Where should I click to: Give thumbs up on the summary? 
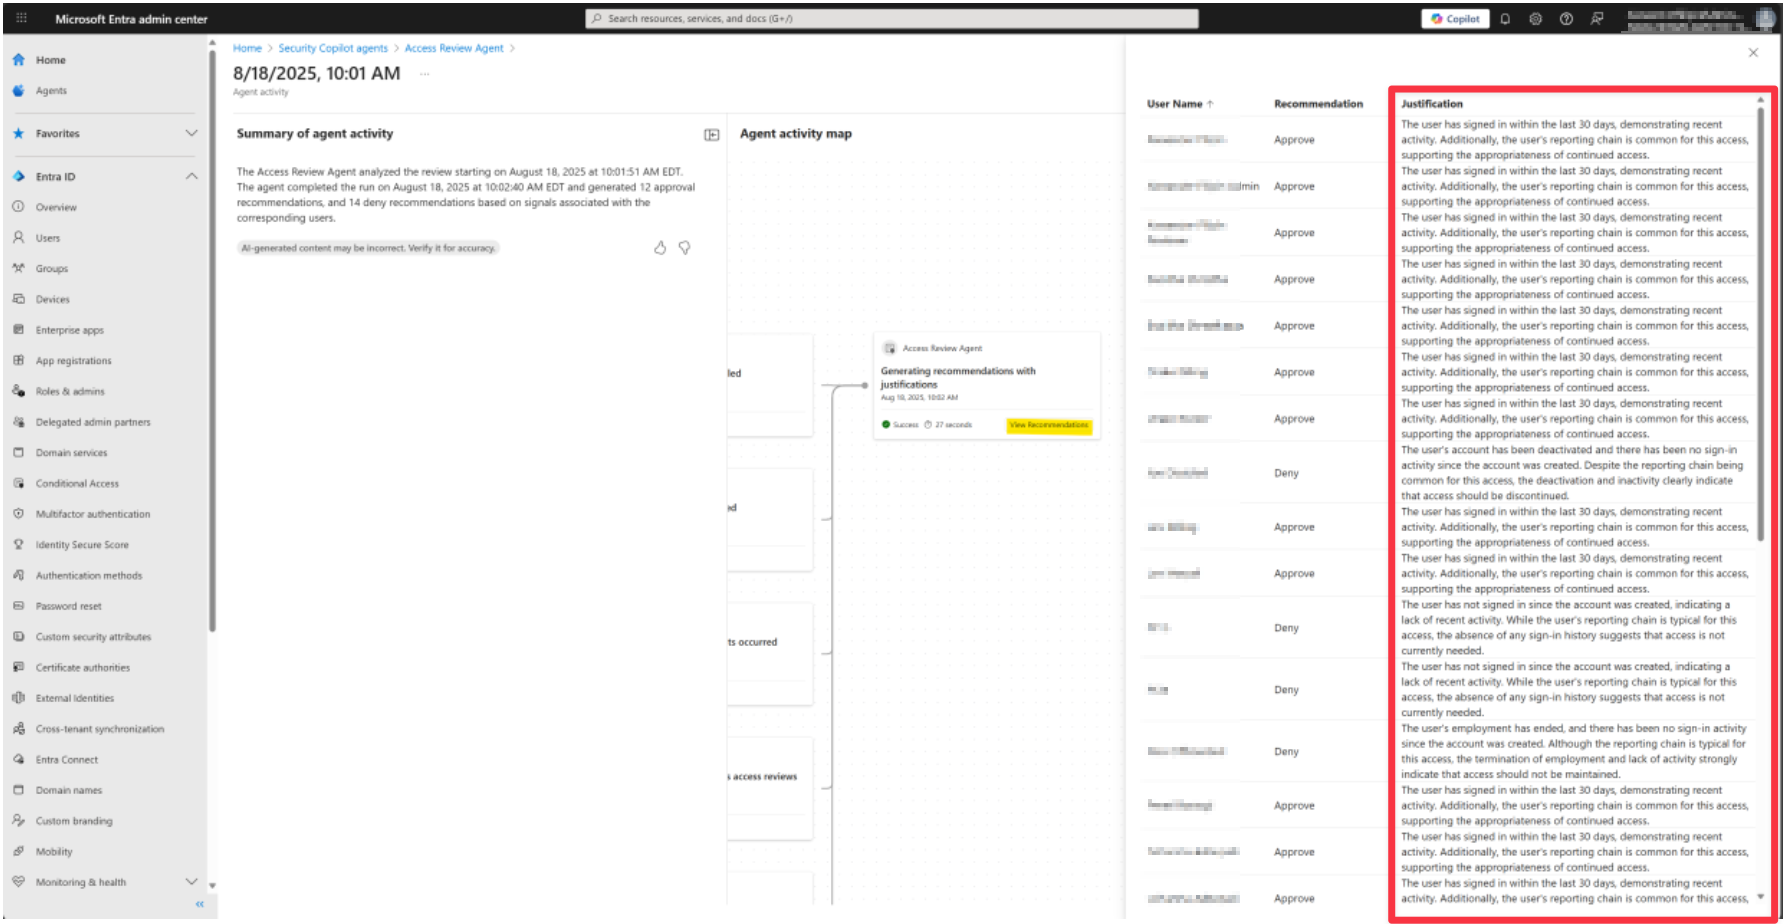(x=660, y=248)
